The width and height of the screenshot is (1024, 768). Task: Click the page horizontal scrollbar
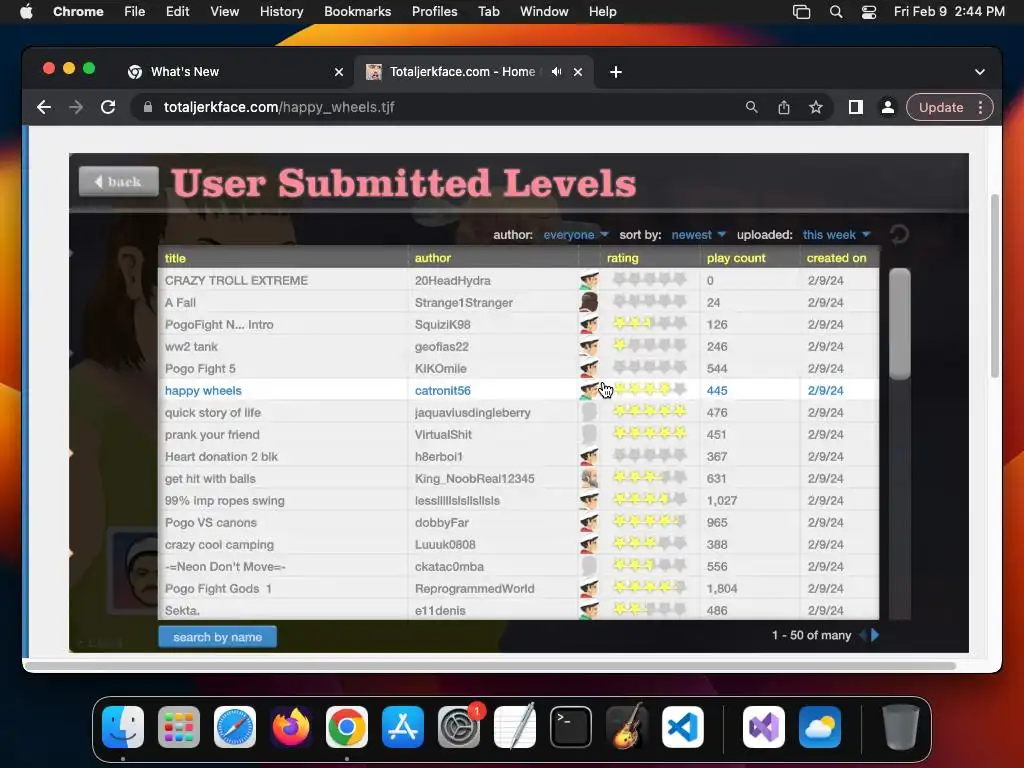click(490, 666)
